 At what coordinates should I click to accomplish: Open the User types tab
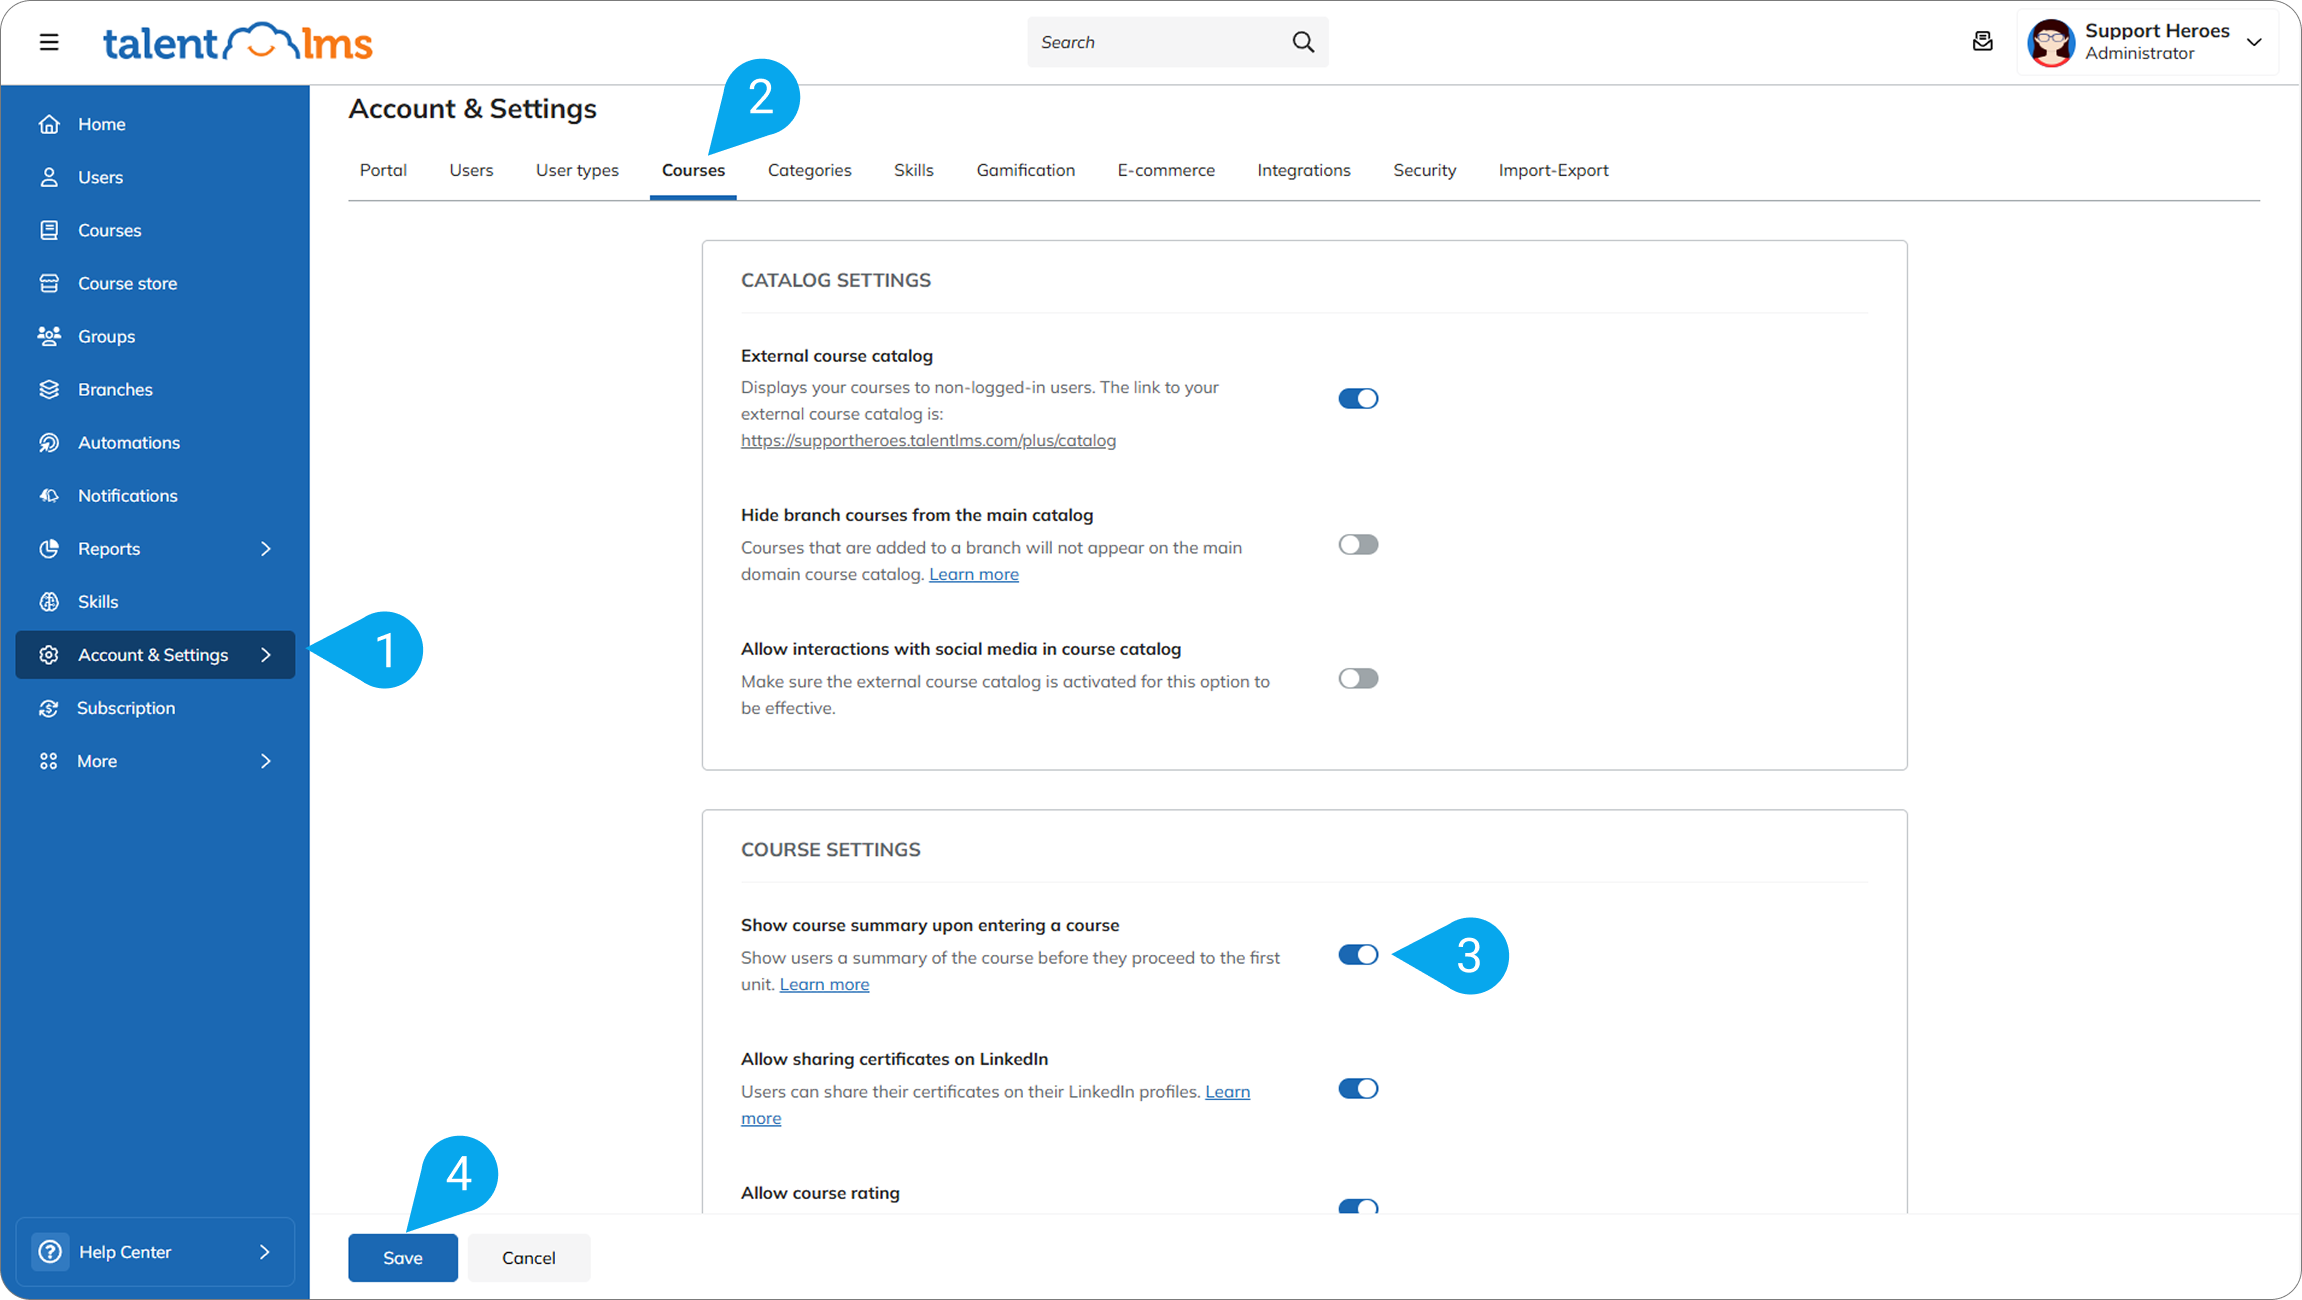click(577, 170)
